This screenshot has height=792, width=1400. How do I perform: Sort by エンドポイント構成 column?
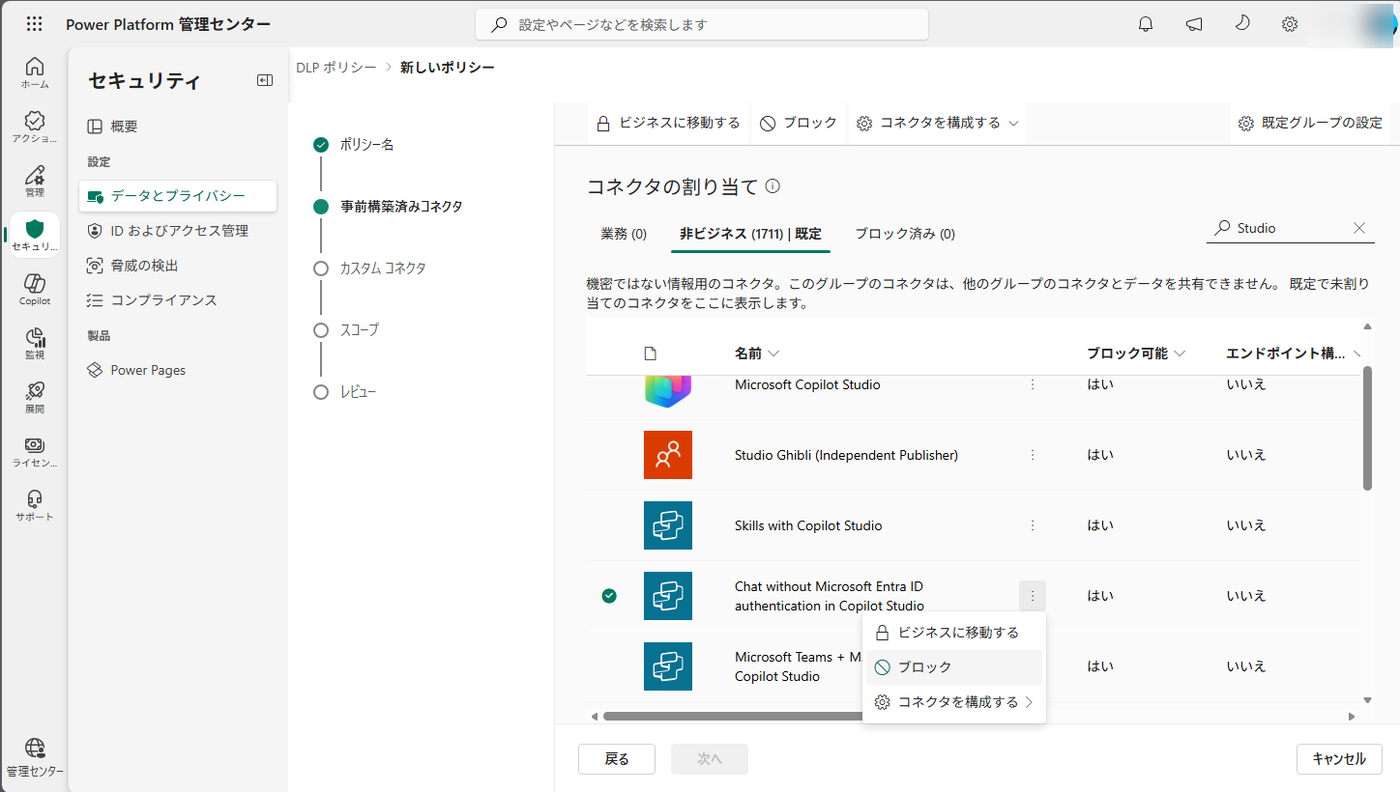point(1293,353)
